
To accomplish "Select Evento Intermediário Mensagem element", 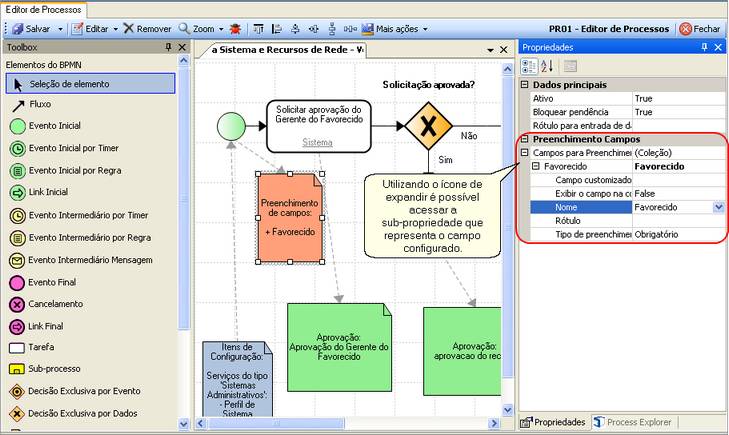I will tap(81, 260).
